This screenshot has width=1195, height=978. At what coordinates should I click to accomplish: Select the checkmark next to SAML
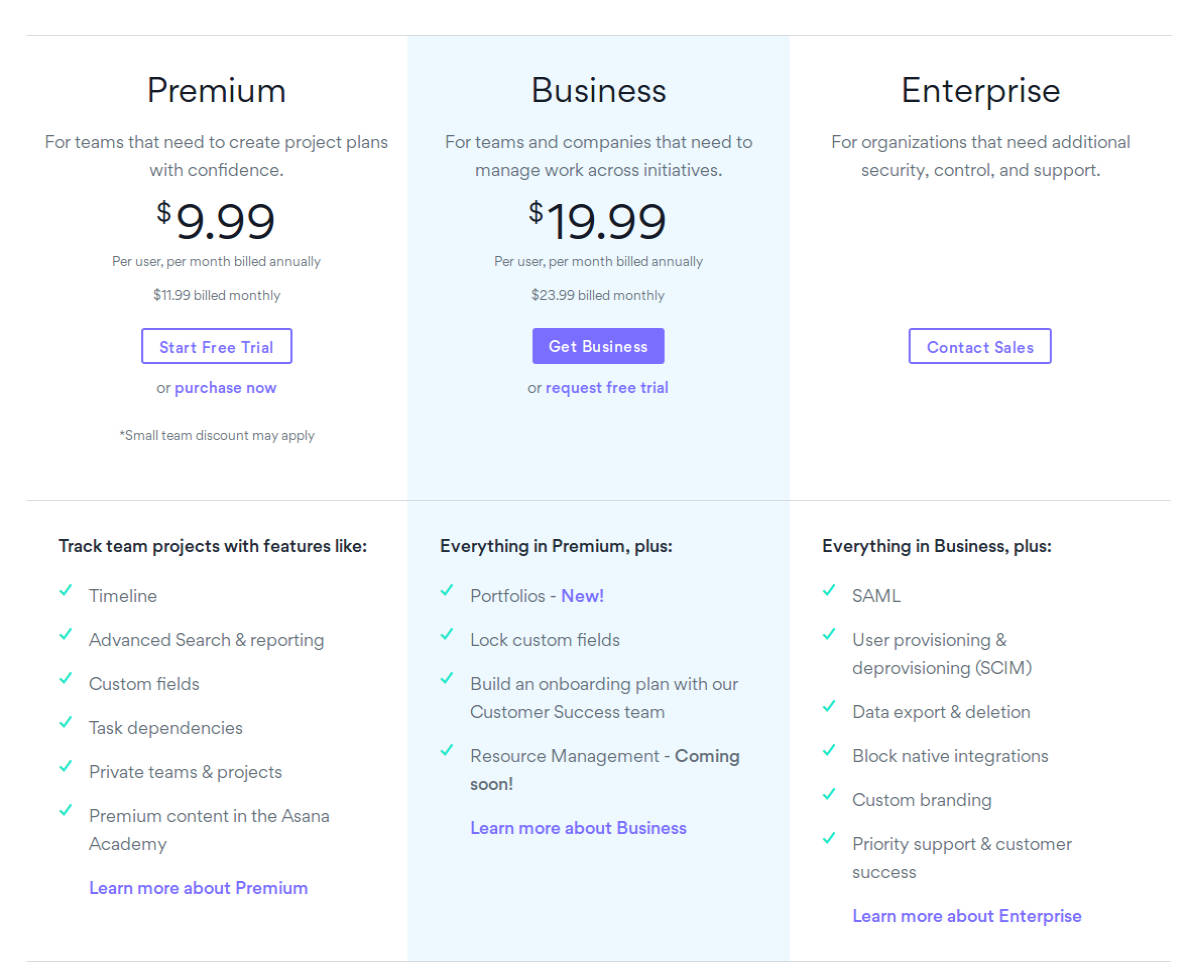[829, 592]
